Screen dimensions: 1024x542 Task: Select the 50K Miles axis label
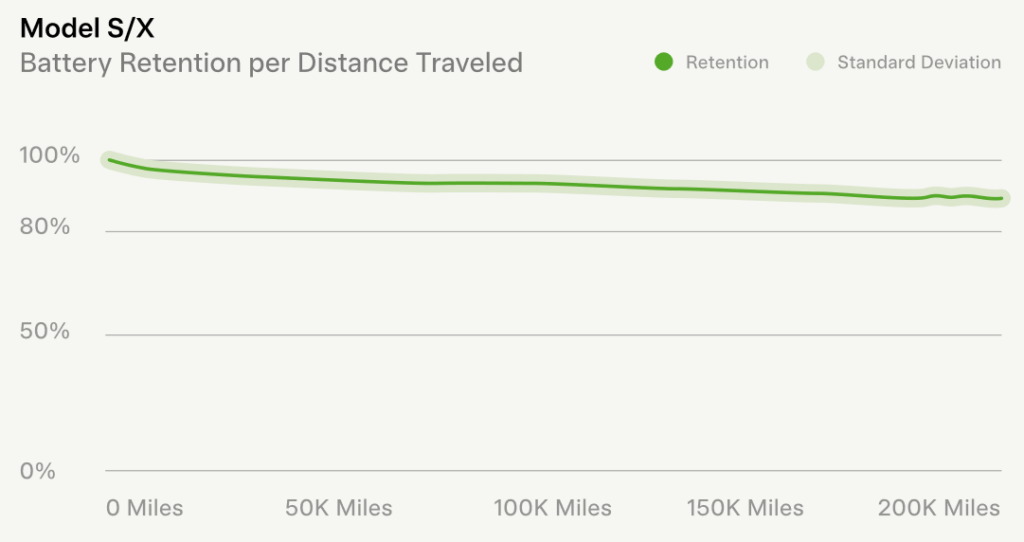point(339,508)
